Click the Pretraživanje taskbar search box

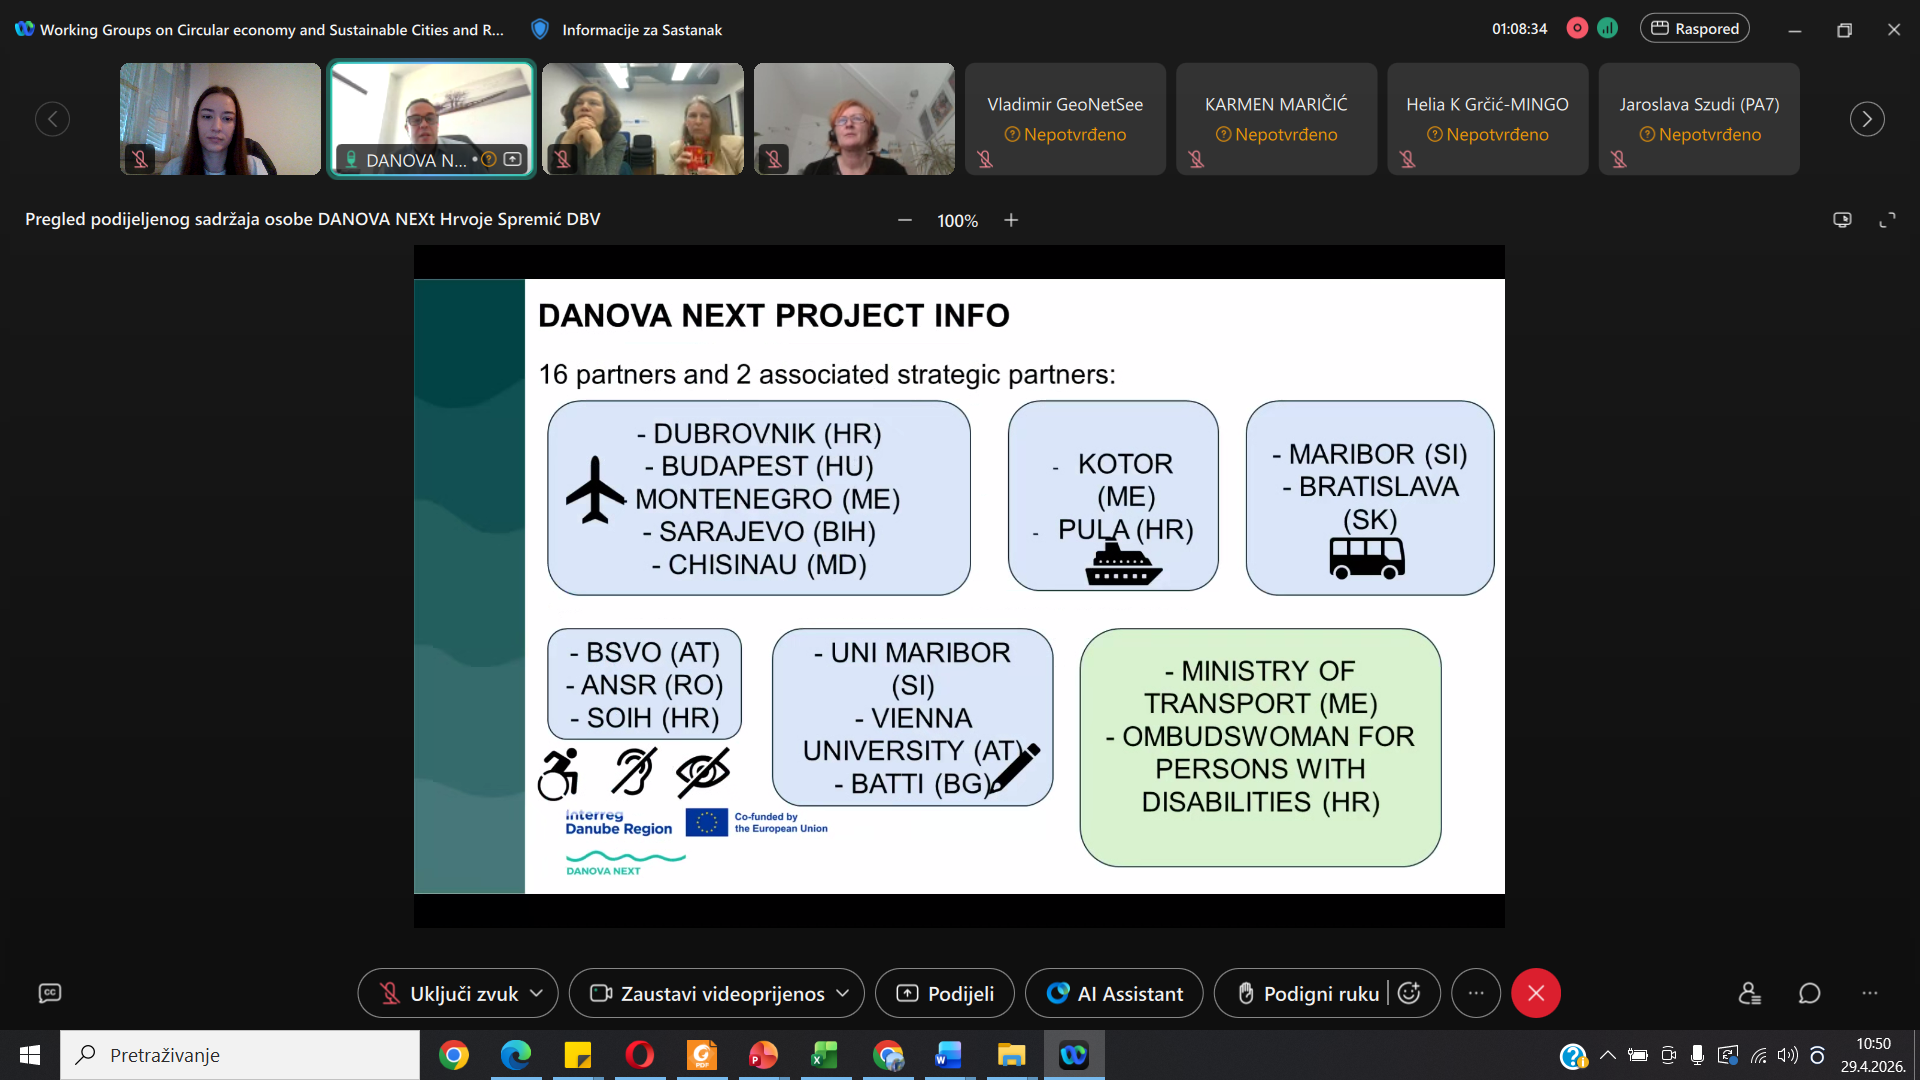(x=240, y=1055)
